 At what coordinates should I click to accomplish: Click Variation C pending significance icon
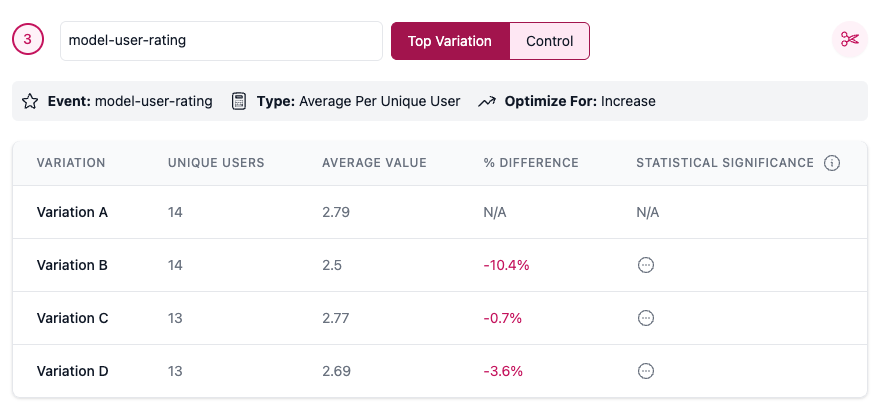click(646, 318)
